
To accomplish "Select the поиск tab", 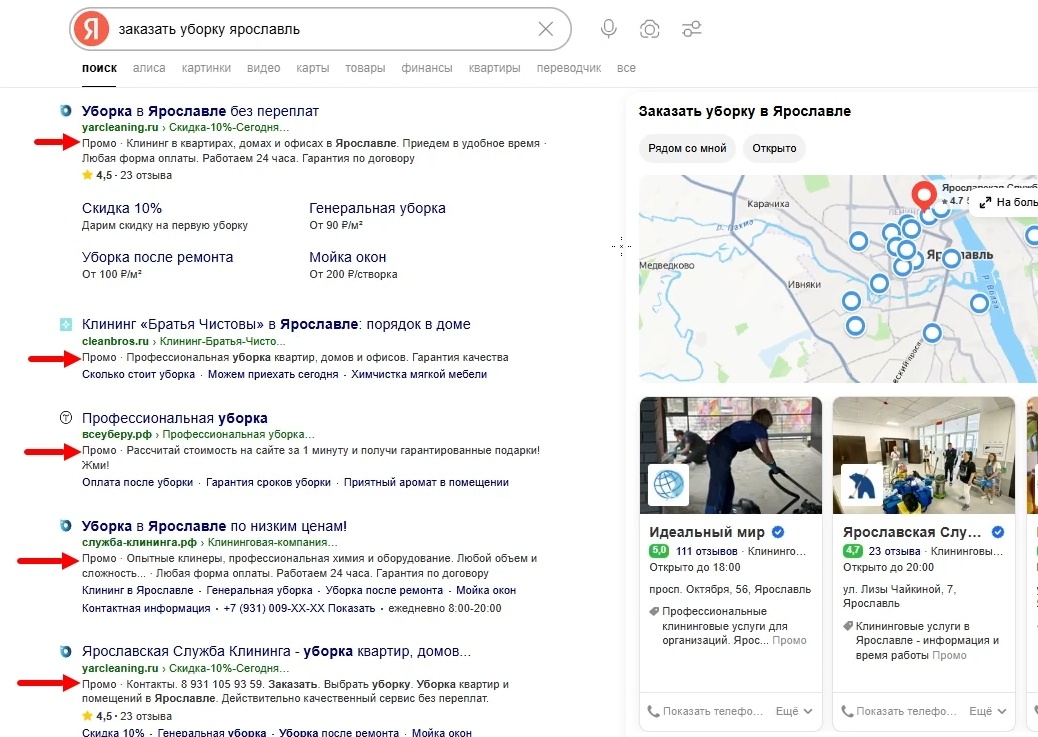I will [x=99, y=68].
